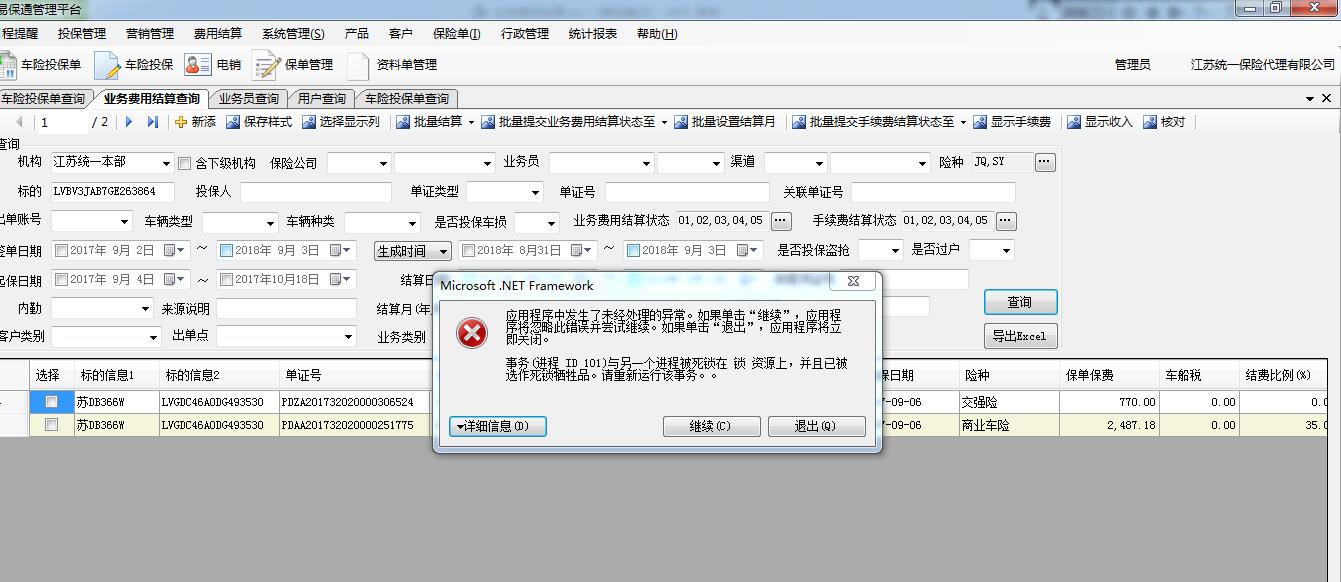Image resolution: width=1341 pixels, height=582 pixels.
Task: Click 继续(C) in the error dialog
Action: [x=711, y=426]
